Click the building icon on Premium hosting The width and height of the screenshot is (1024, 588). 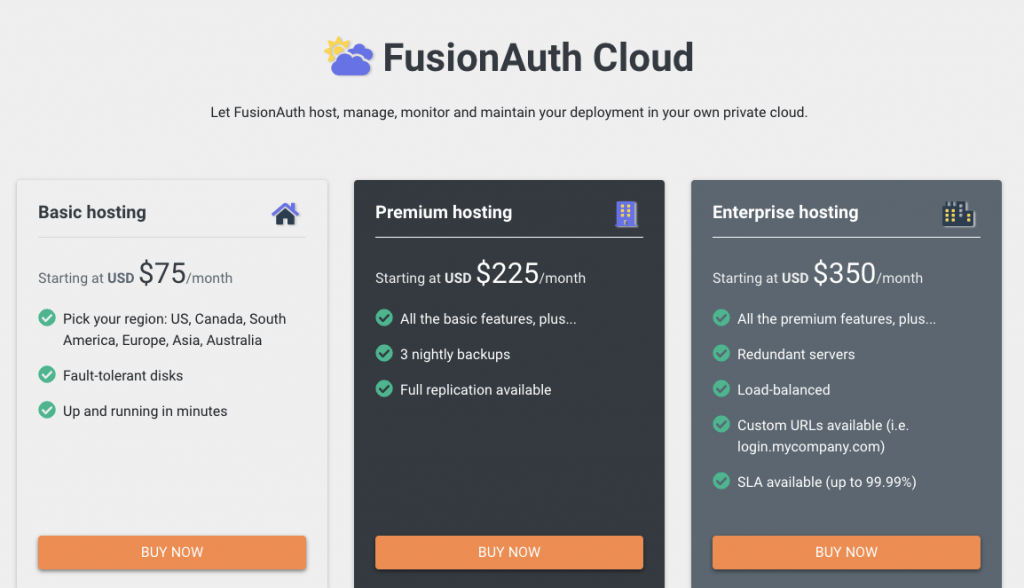626,214
